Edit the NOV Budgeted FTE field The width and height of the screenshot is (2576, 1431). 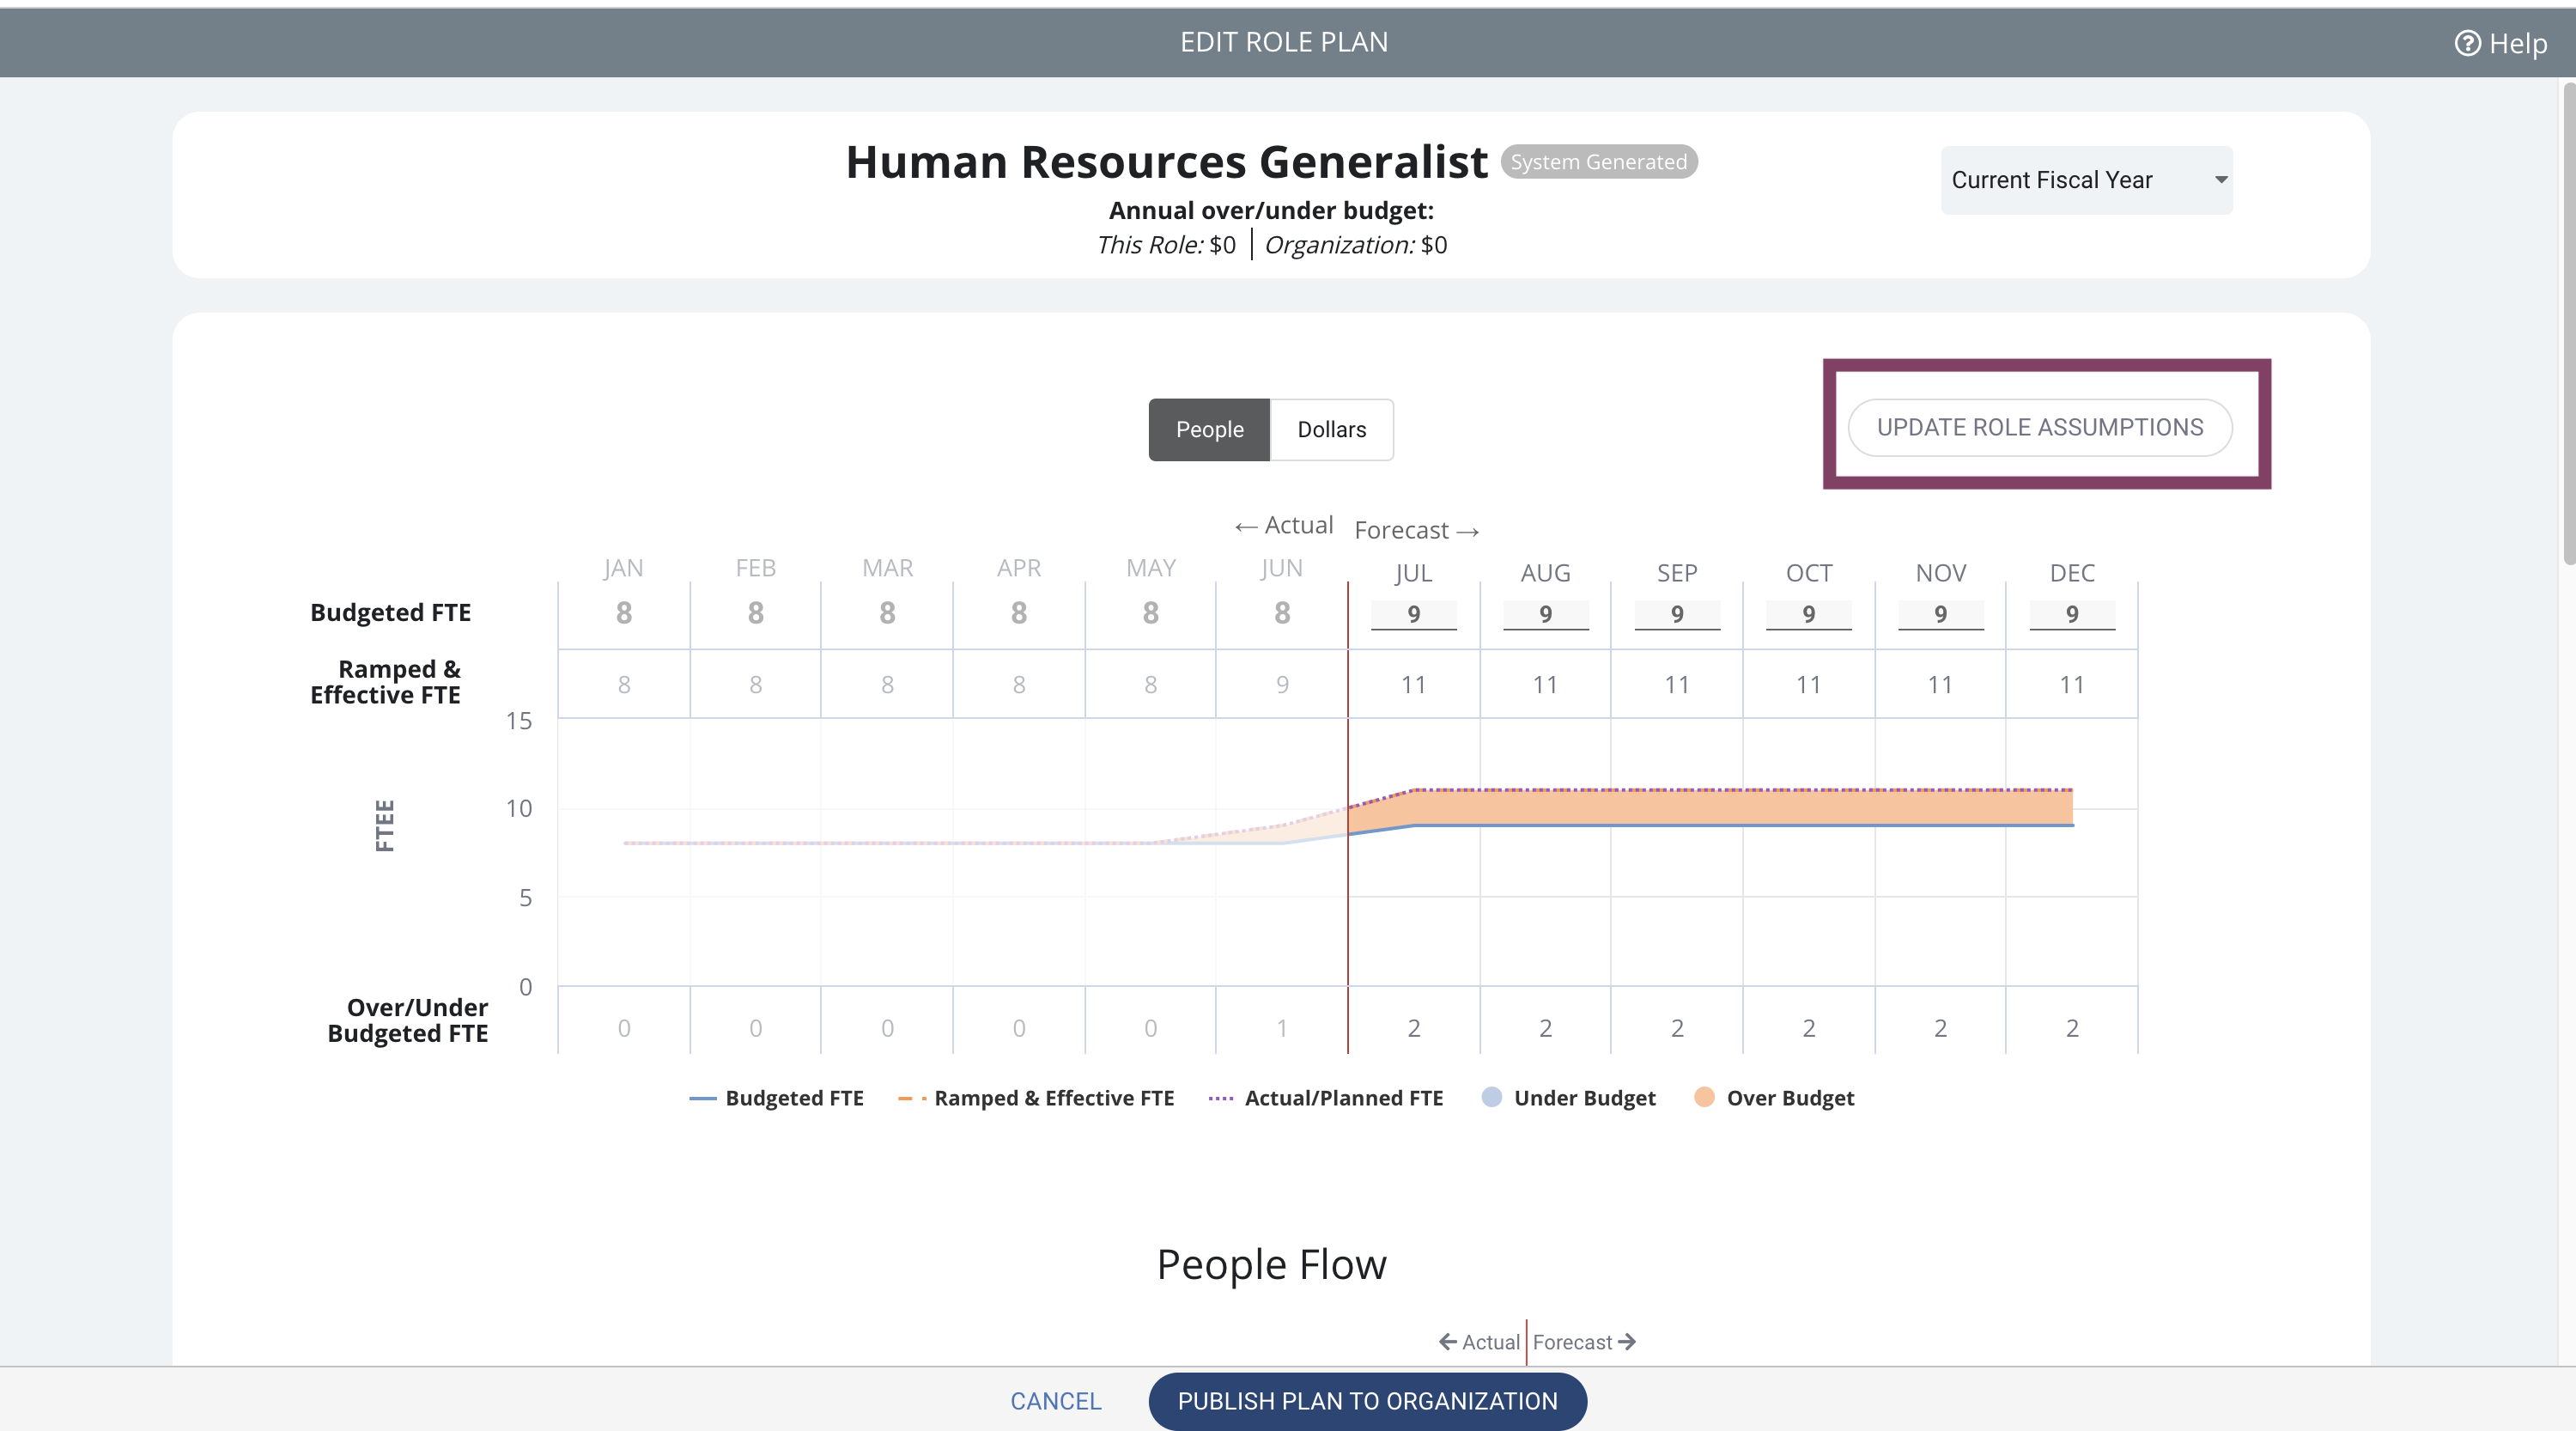click(x=1940, y=614)
